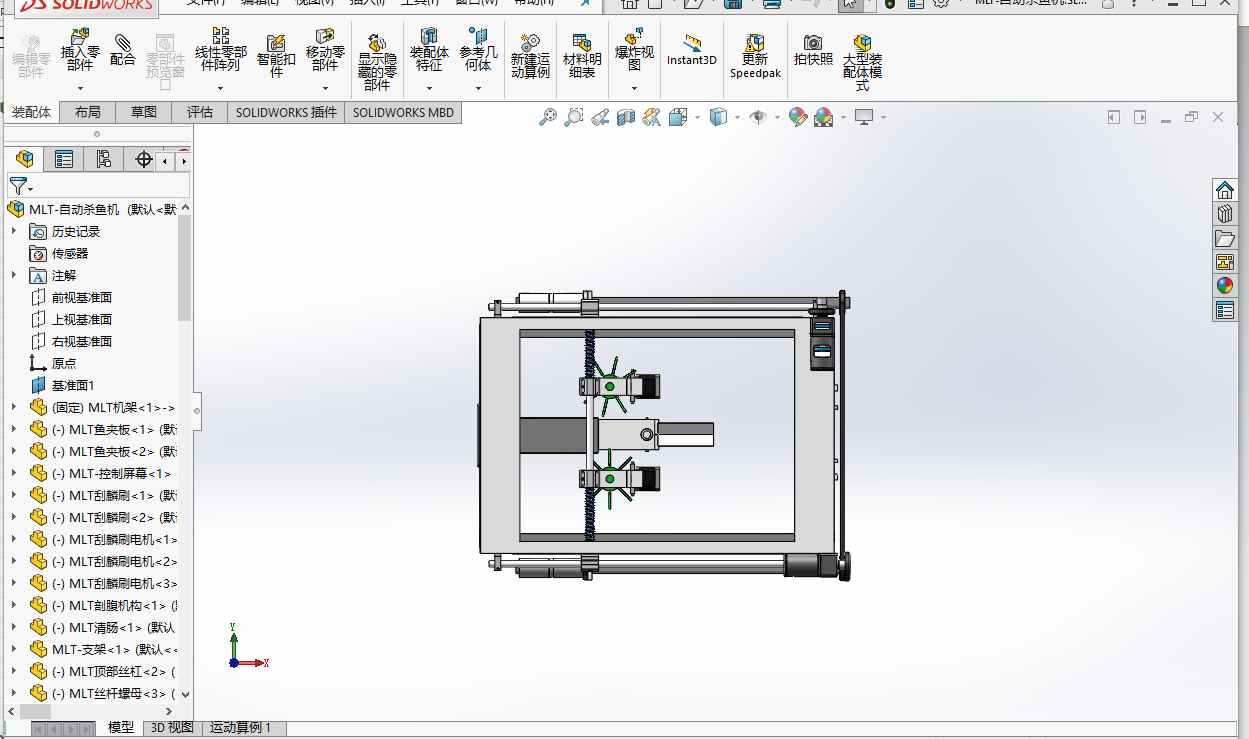
Task: Open the 3D 视图 bottom tab
Action: coord(172,728)
